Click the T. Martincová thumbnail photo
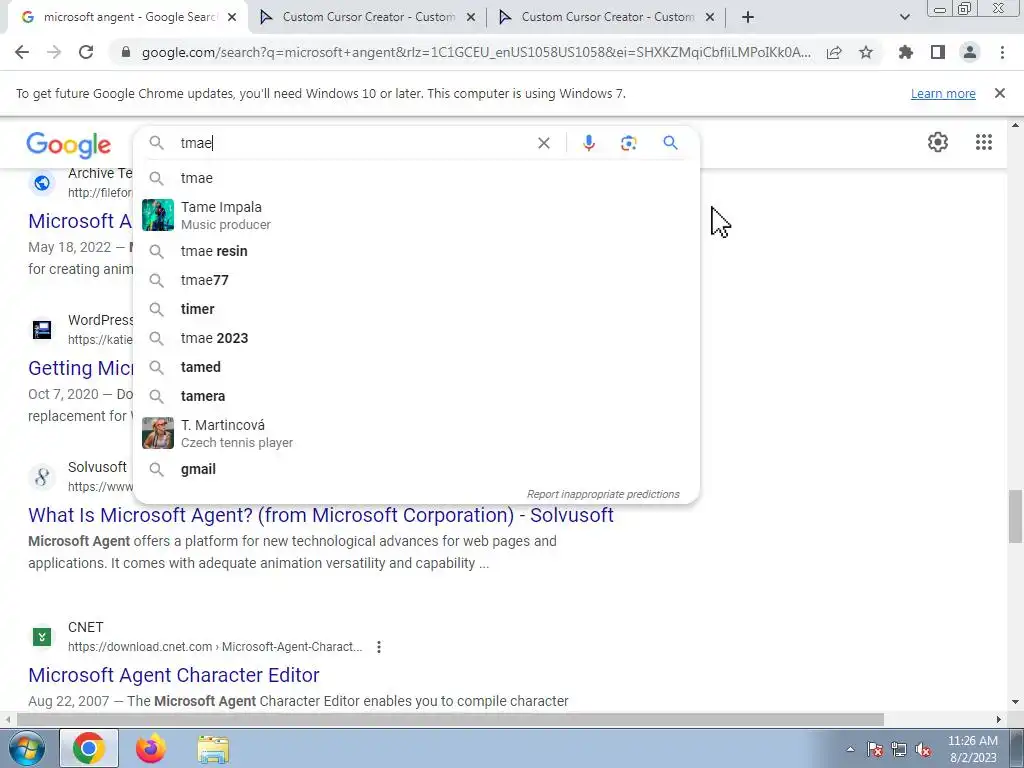This screenshot has height=768, width=1024. click(x=158, y=433)
